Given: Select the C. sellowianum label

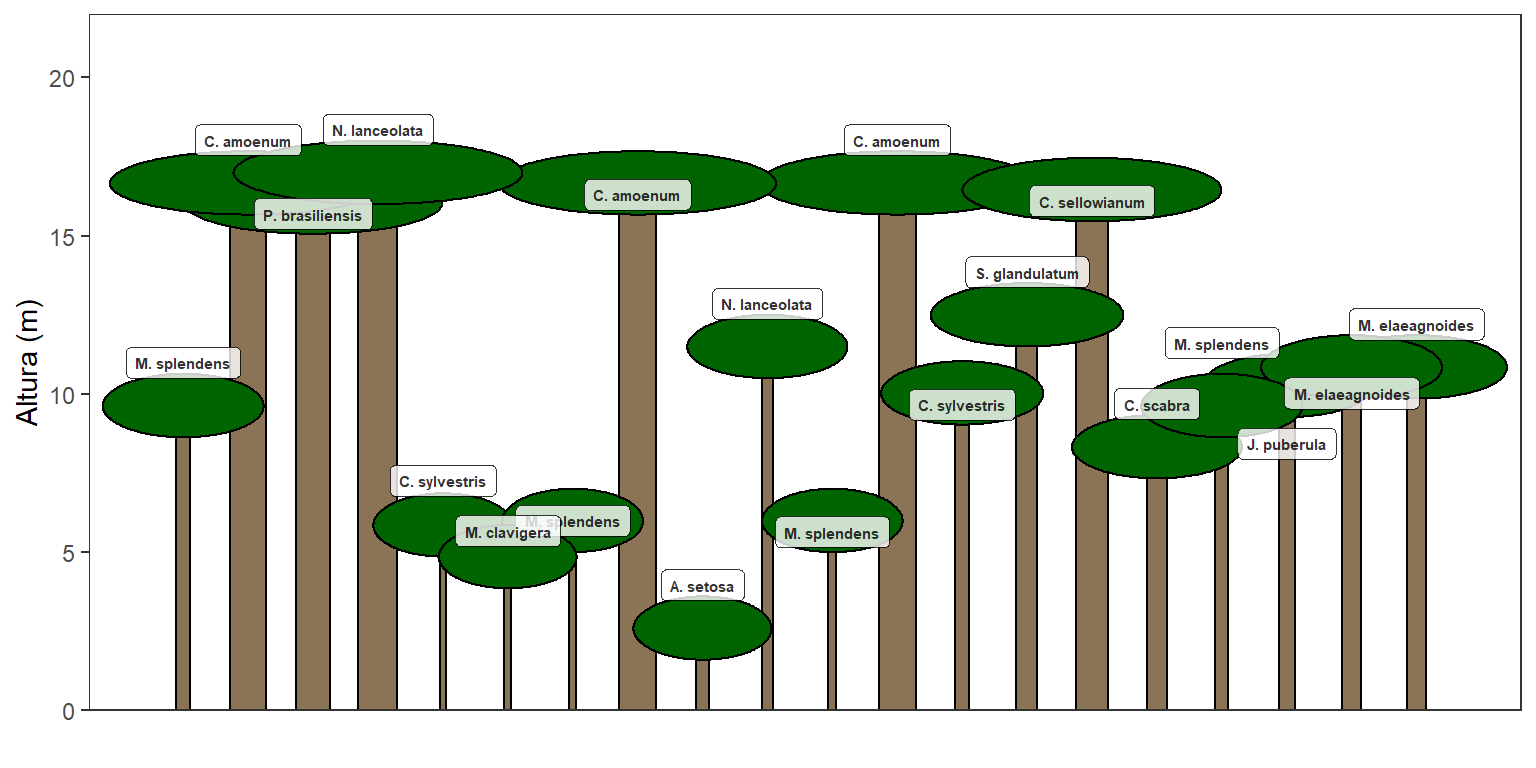Looking at the screenshot, I should coord(1091,203).
